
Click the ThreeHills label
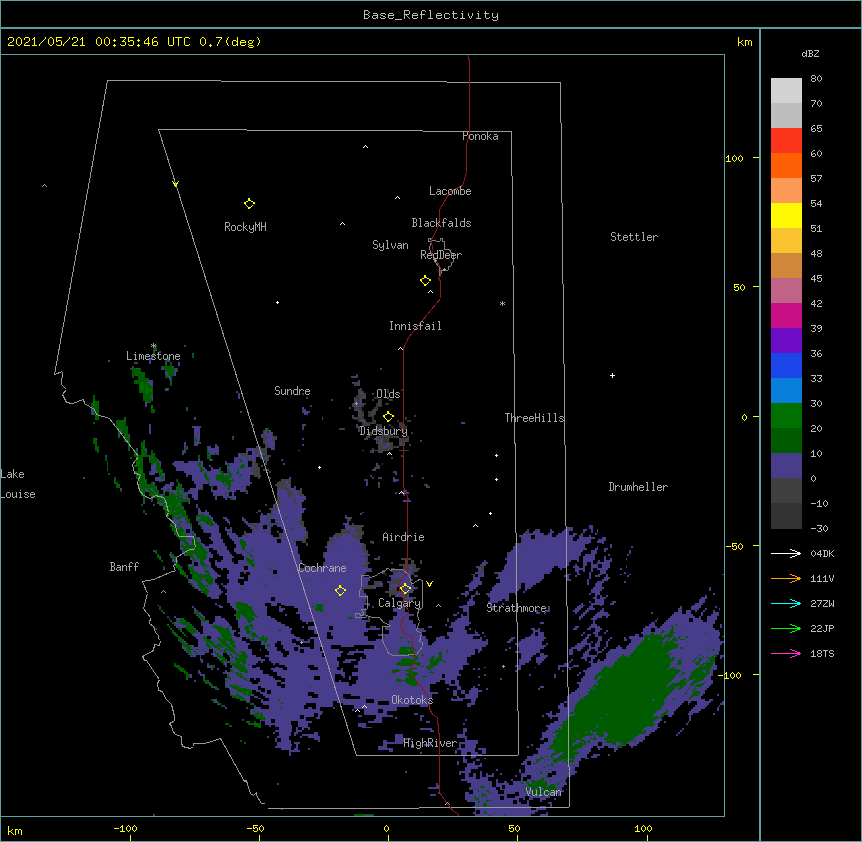pyautogui.click(x=534, y=418)
